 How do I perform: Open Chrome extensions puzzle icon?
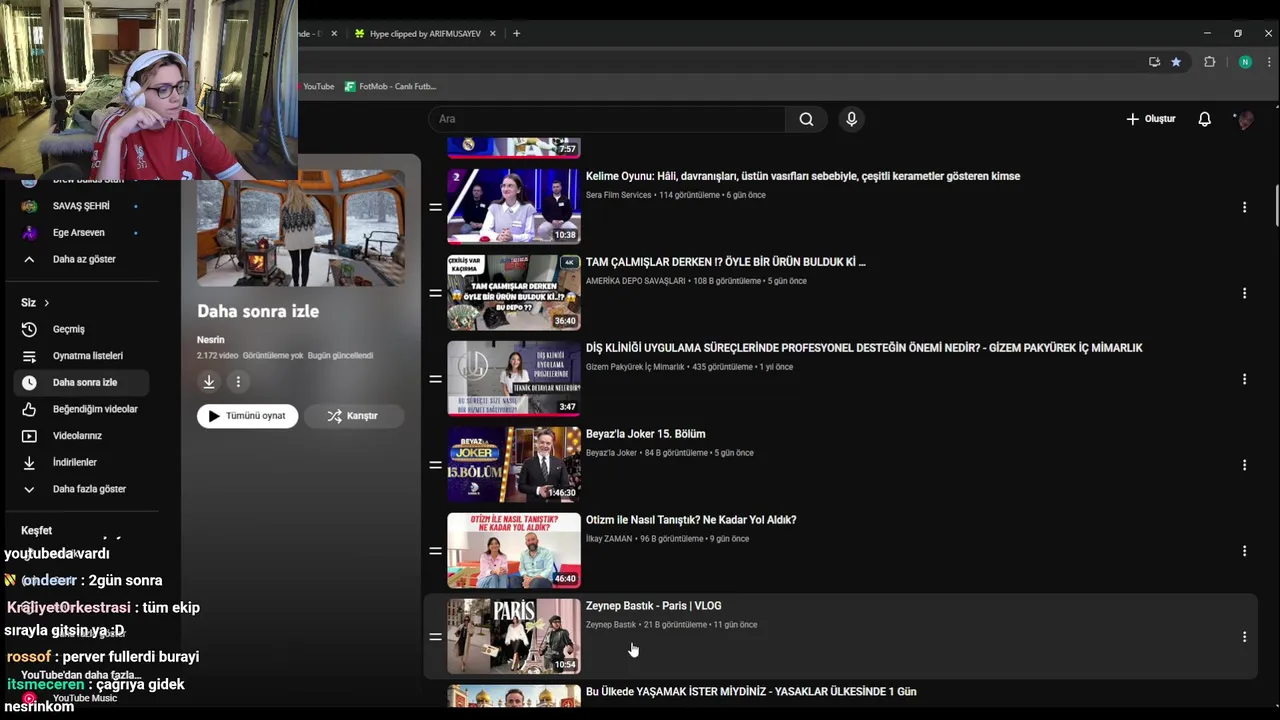[1209, 62]
